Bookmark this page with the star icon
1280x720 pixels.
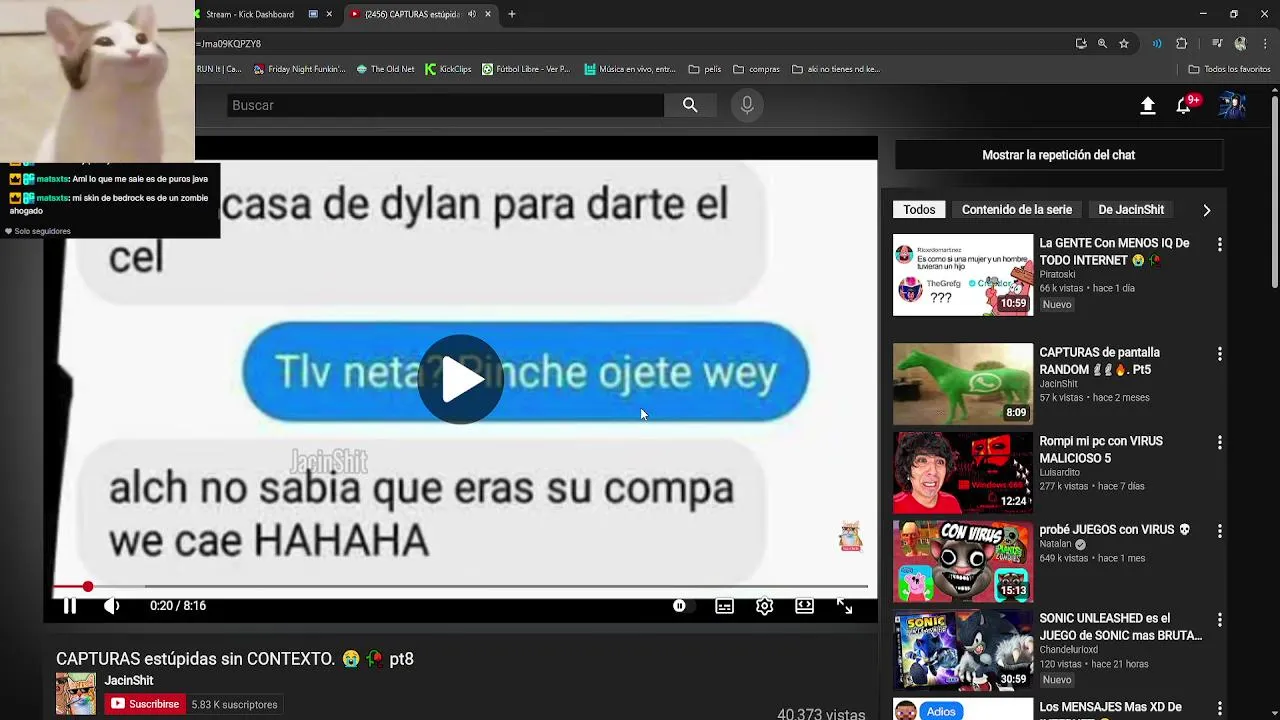pyautogui.click(x=1124, y=44)
